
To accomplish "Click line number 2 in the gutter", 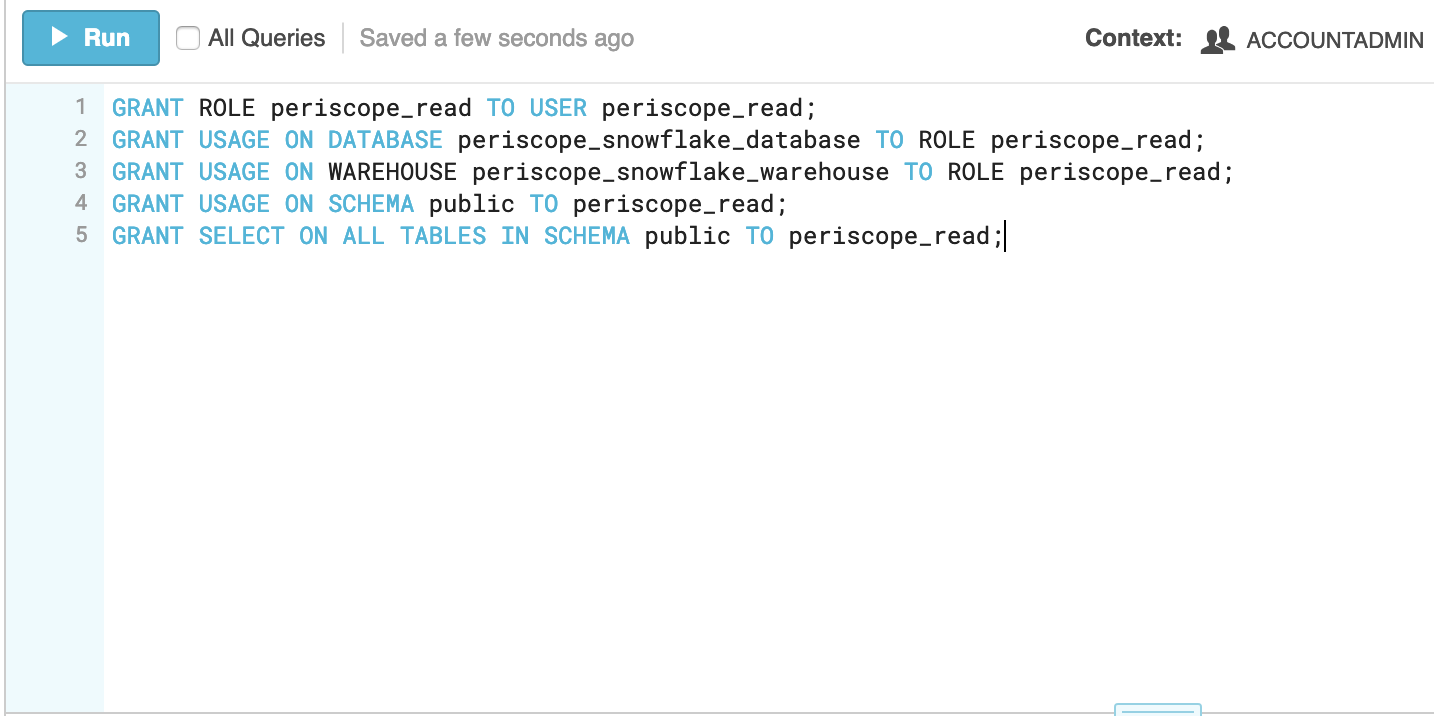I will (x=81, y=138).
